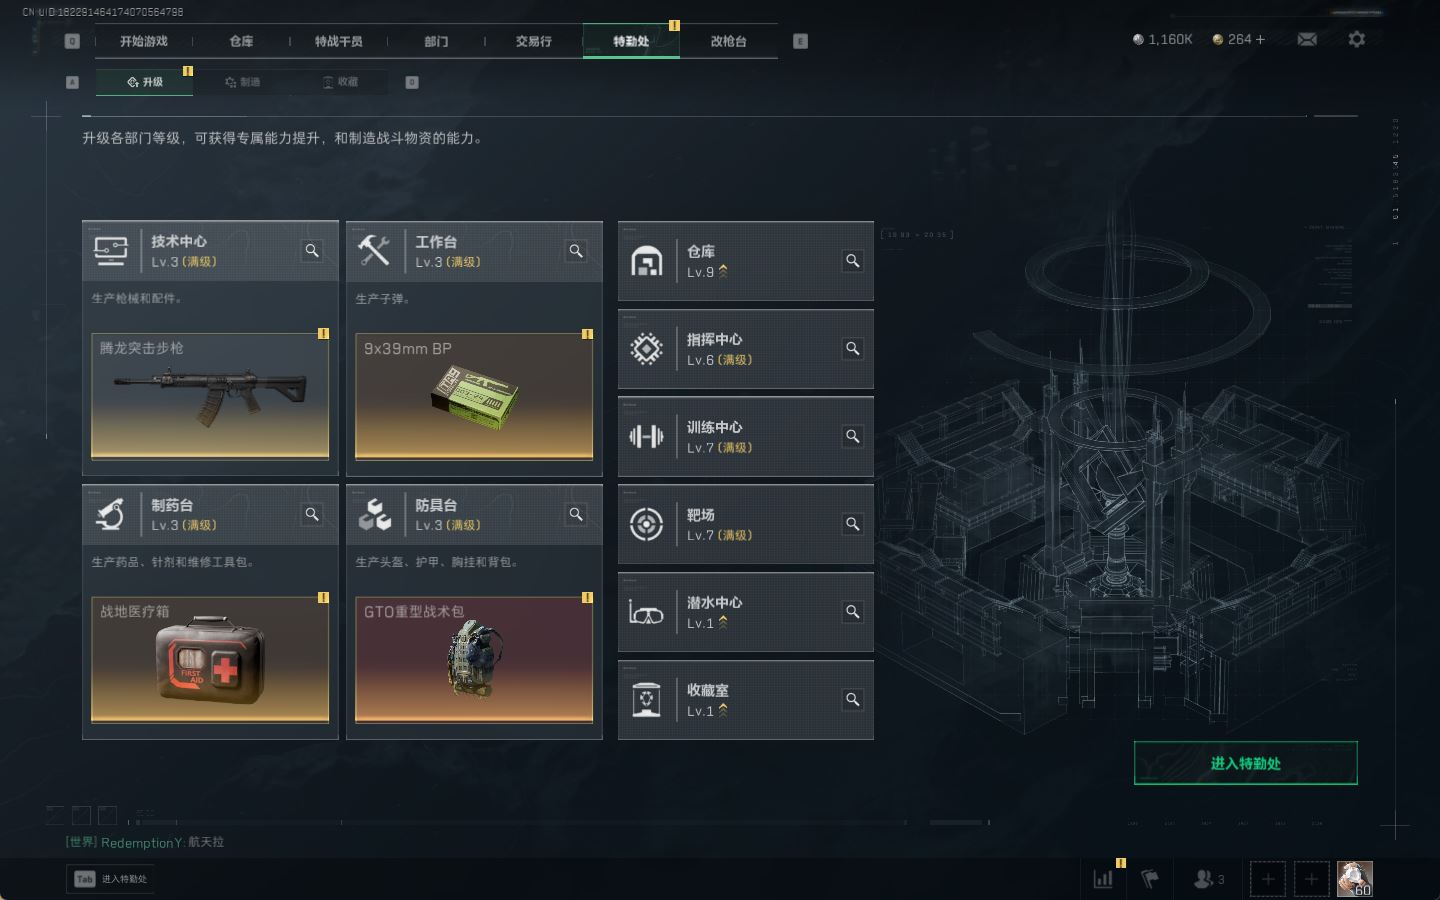The image size is (1440, 900).
Task: Open the 收藏室 Lv.1 upgrade row
Action: click(746, 700)
